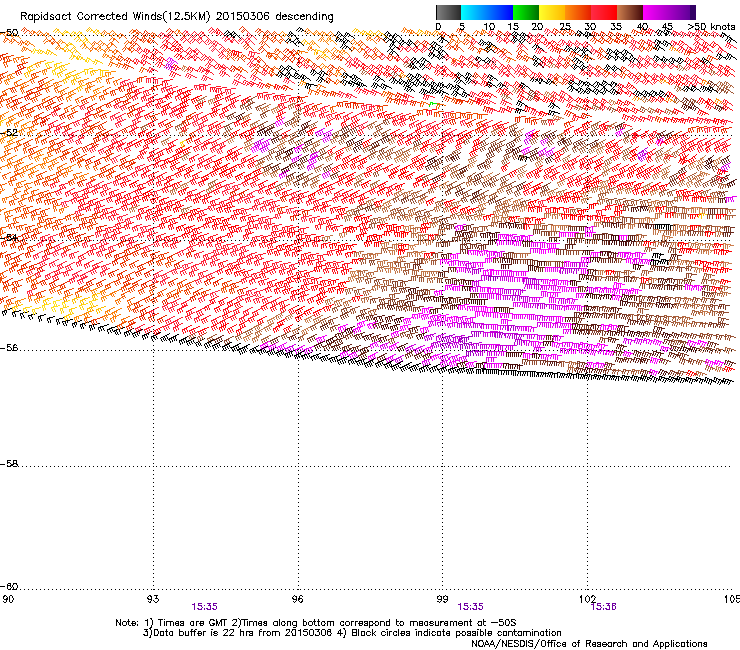
Task: Click the '-60' latitude label
Action: point(9,586)
